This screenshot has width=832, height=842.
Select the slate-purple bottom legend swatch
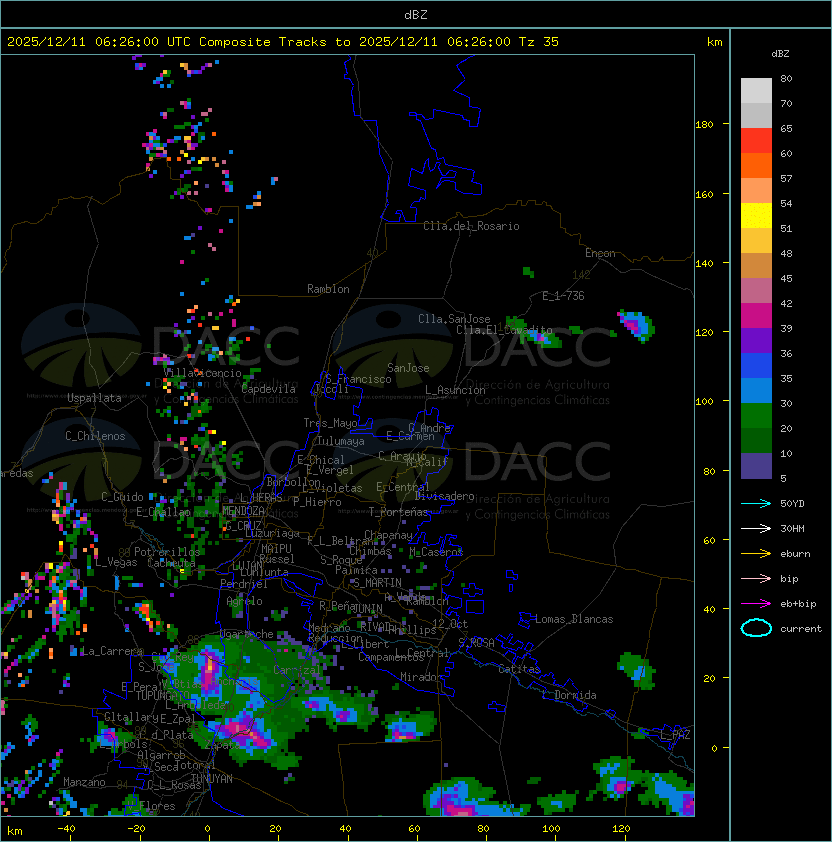[756, 466]
